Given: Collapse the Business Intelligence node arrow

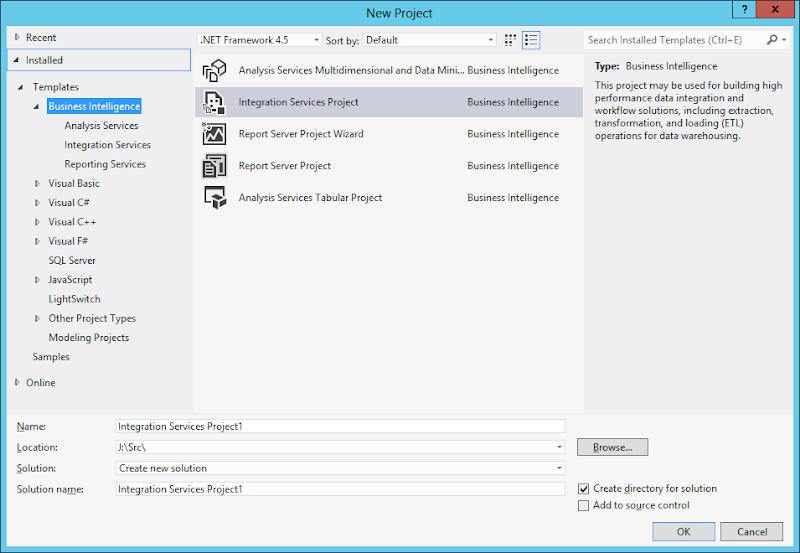Looking at the screenshot, I should [x=37, y=107].
